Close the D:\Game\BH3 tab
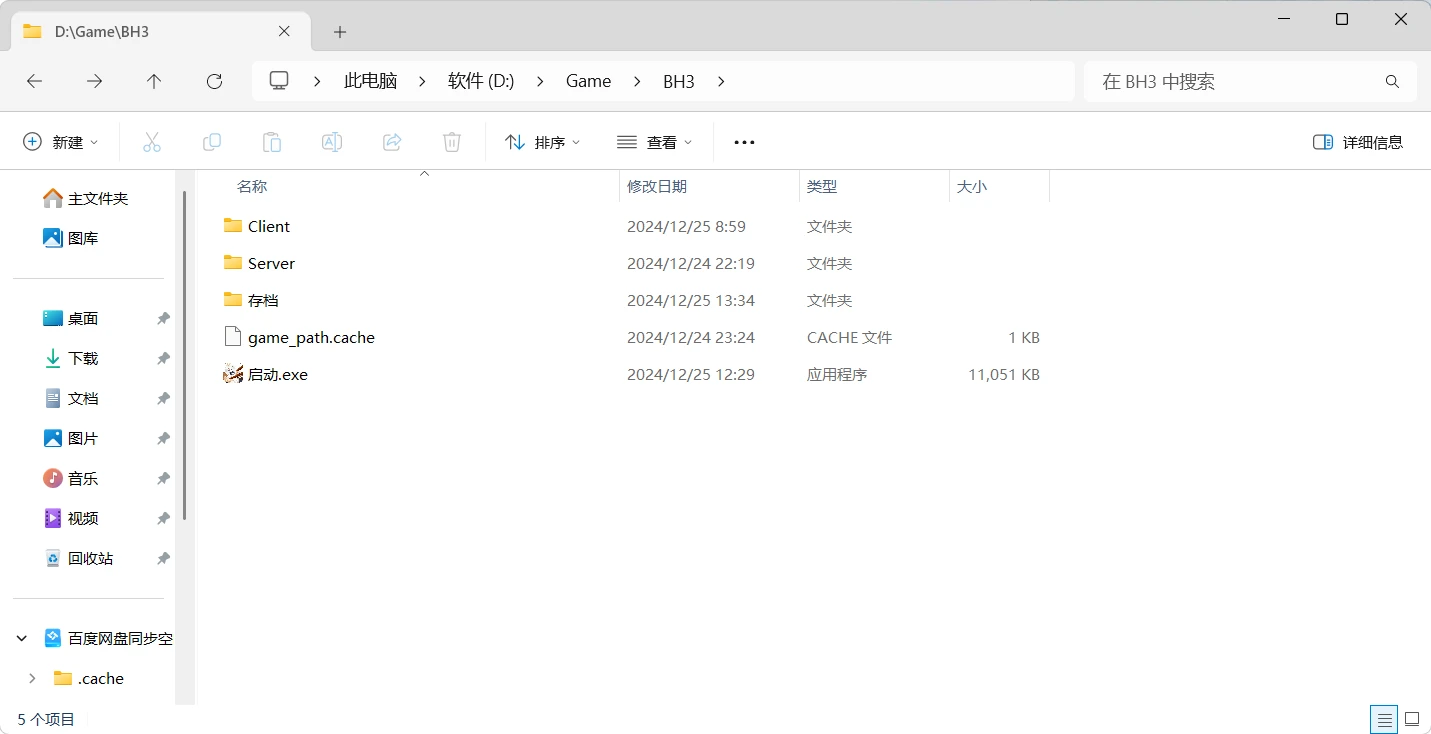Viewport: 1431px width, 734px height. pos(284,31)
